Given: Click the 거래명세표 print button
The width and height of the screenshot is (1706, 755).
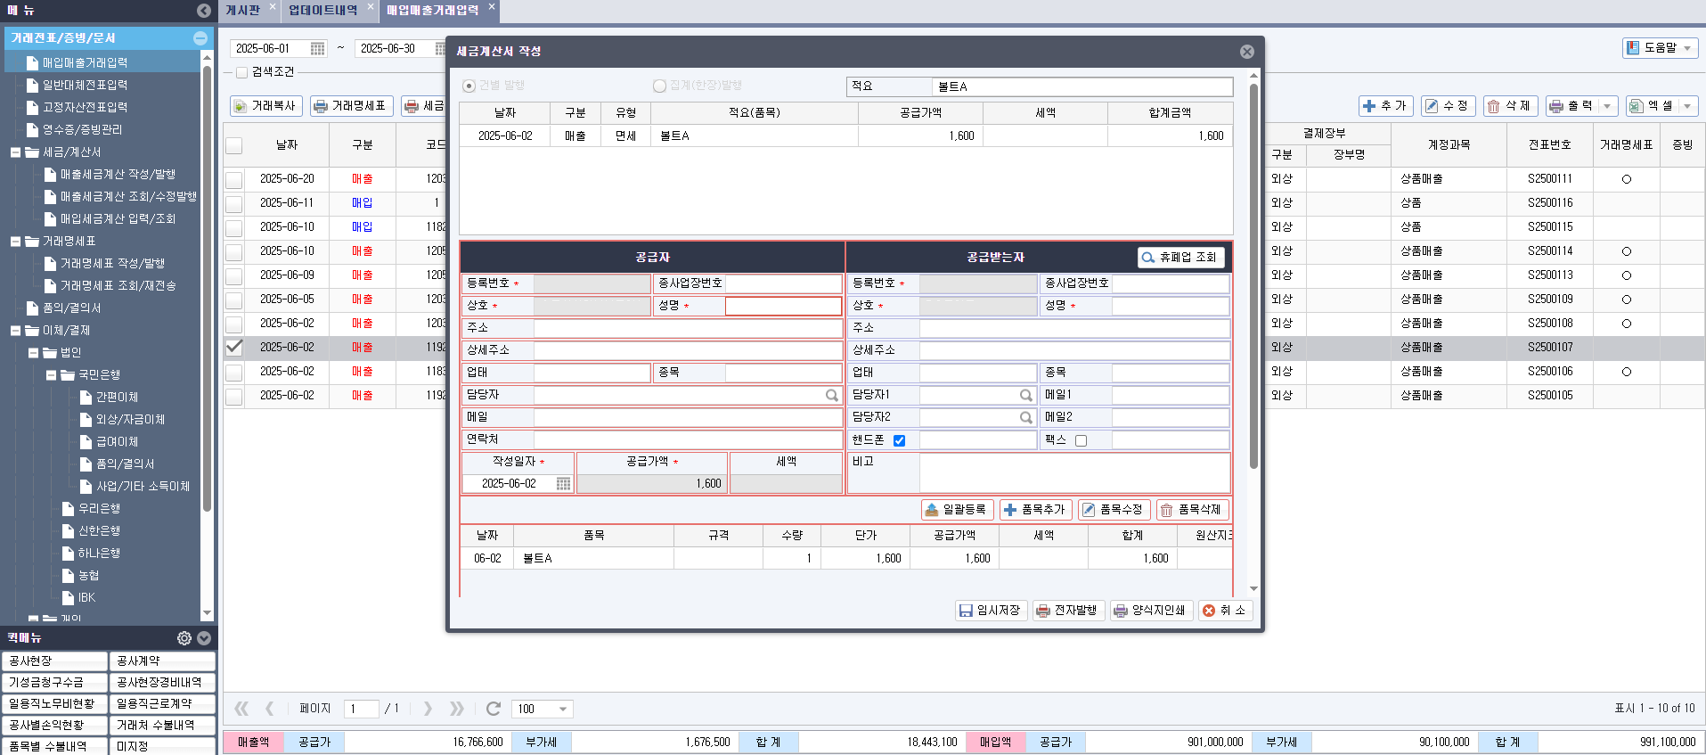Looking at the screenshot, I should pos(351,106).
